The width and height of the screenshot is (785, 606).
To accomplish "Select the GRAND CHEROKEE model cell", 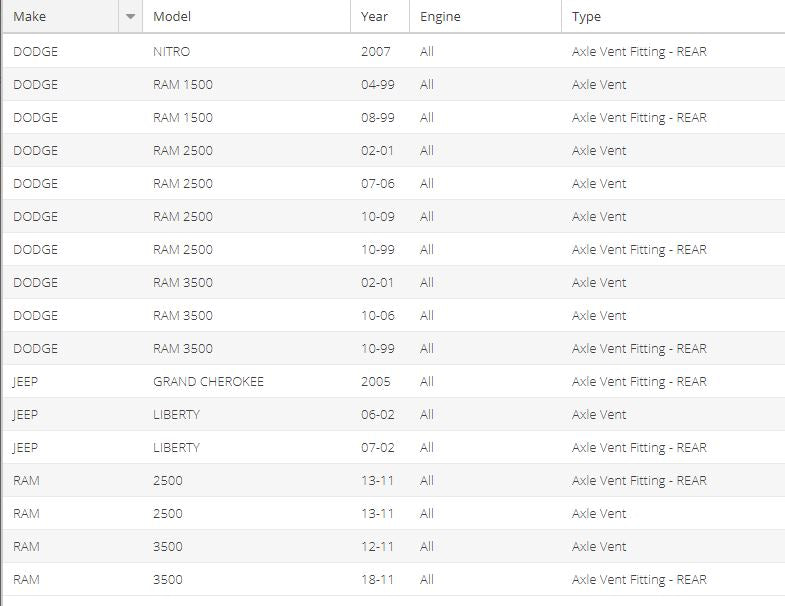I will 208,382.
